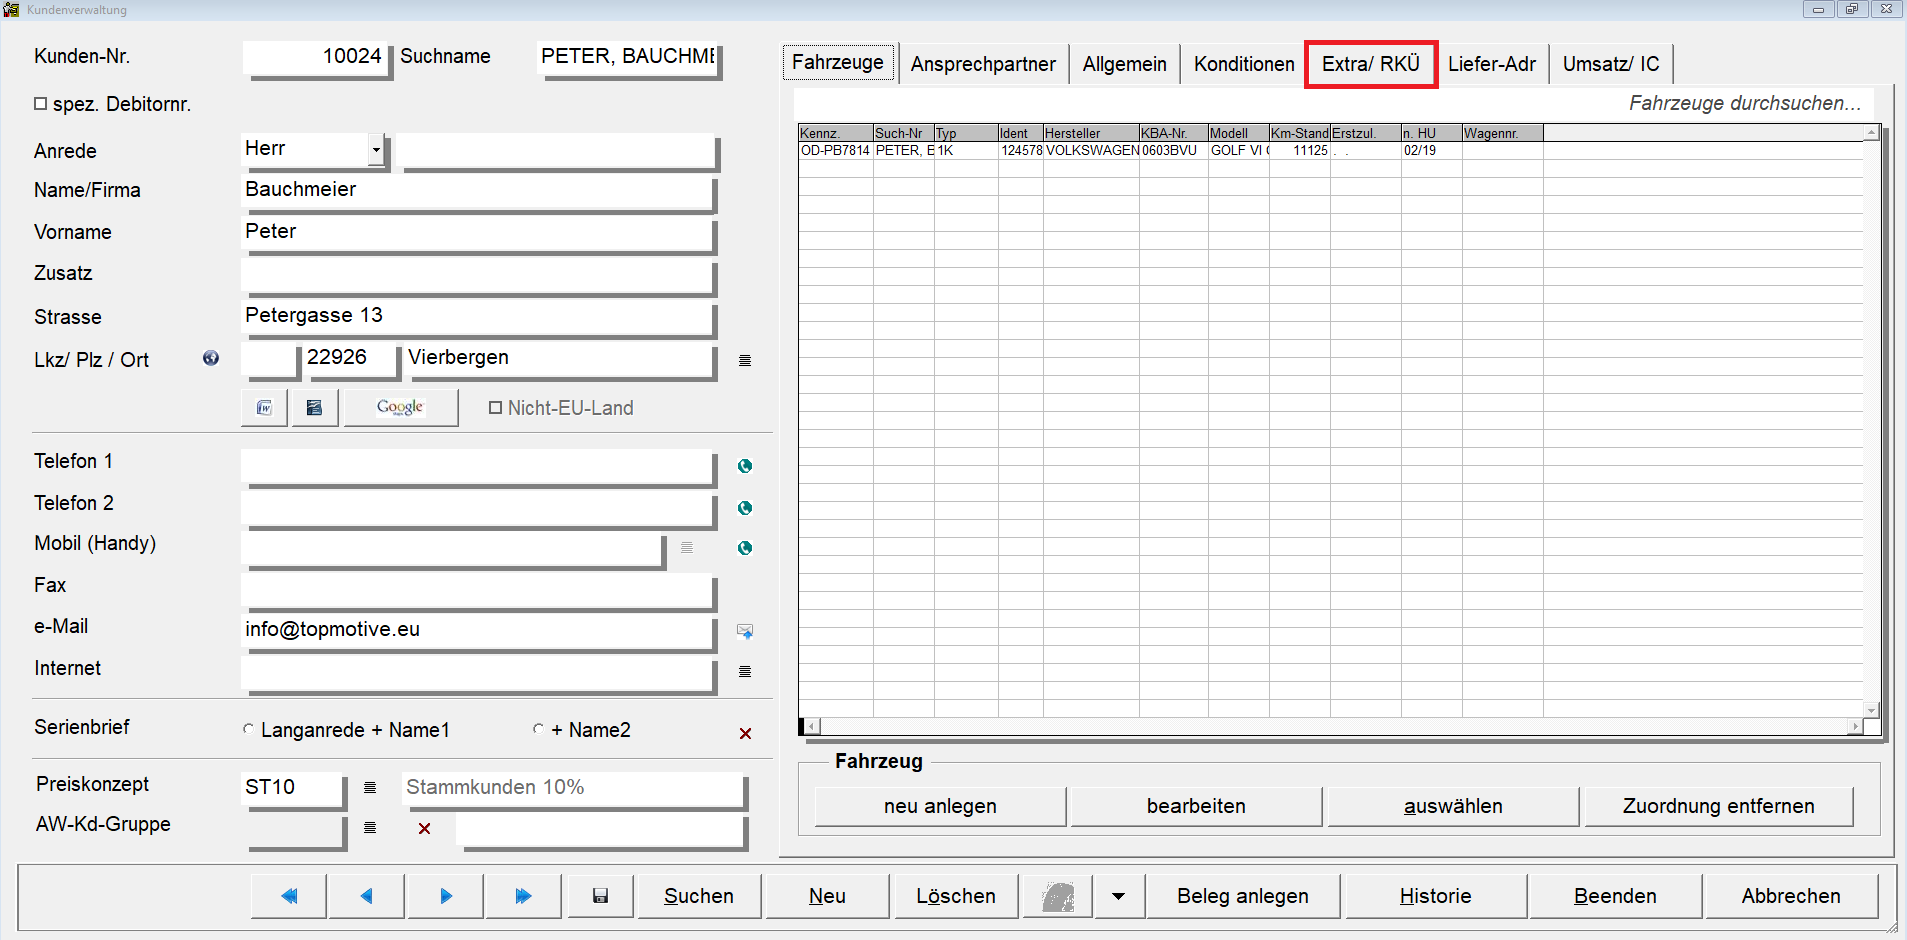Click the Preiskonzept field ST10
Screen dimensions: 1907x940
point(293,789)
